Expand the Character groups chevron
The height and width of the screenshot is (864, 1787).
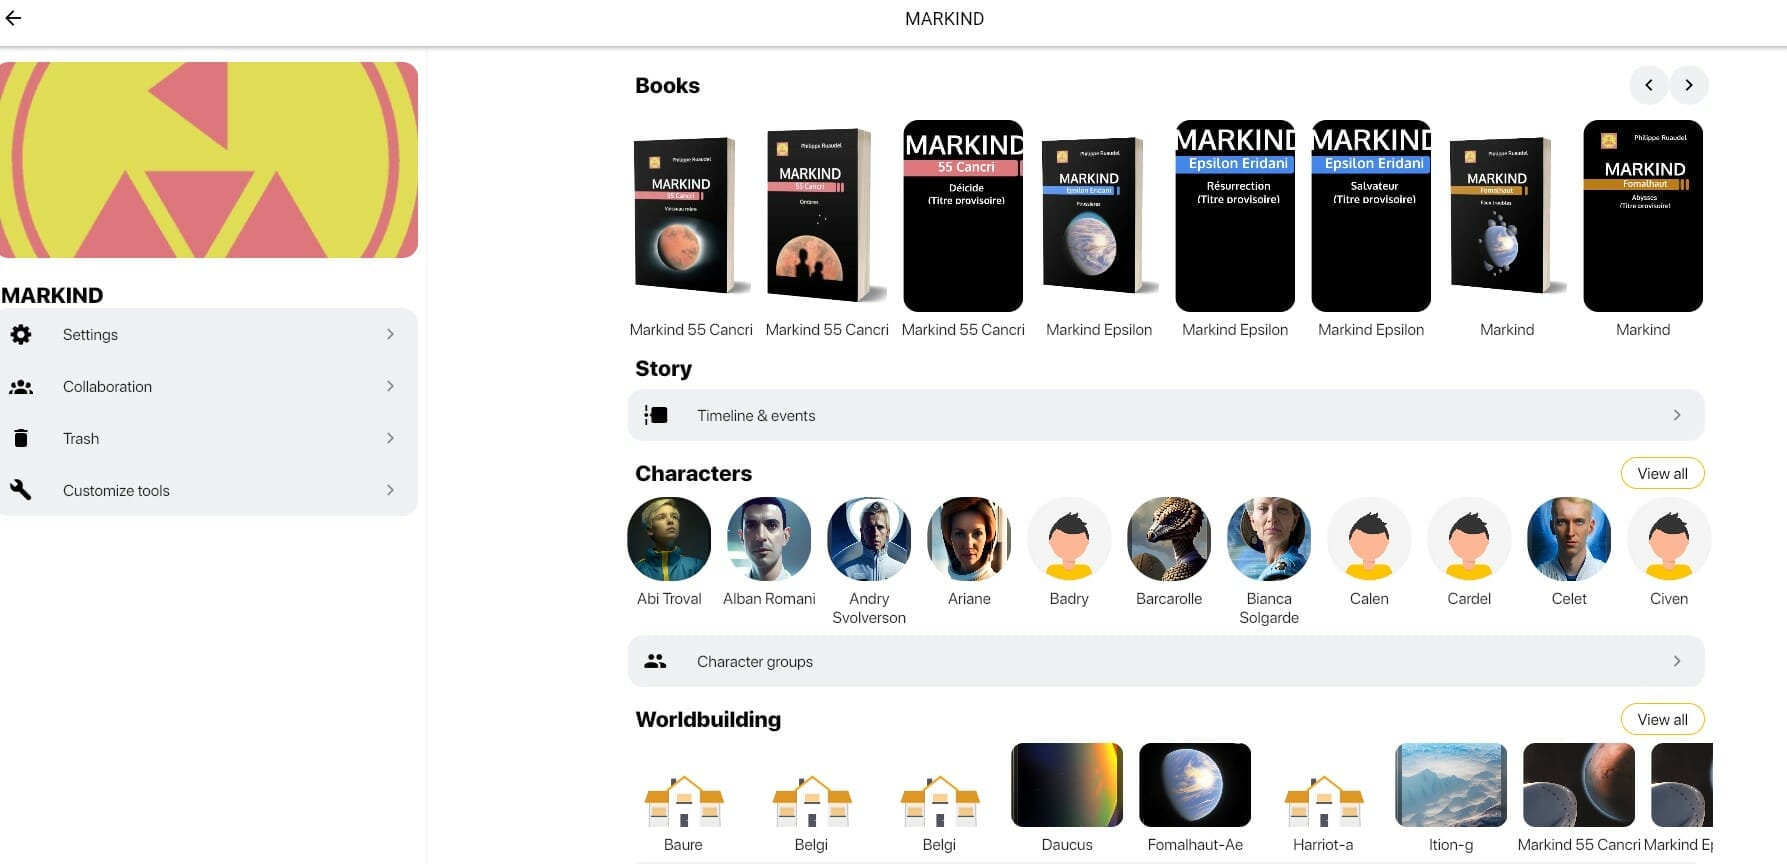point(1677,661)
